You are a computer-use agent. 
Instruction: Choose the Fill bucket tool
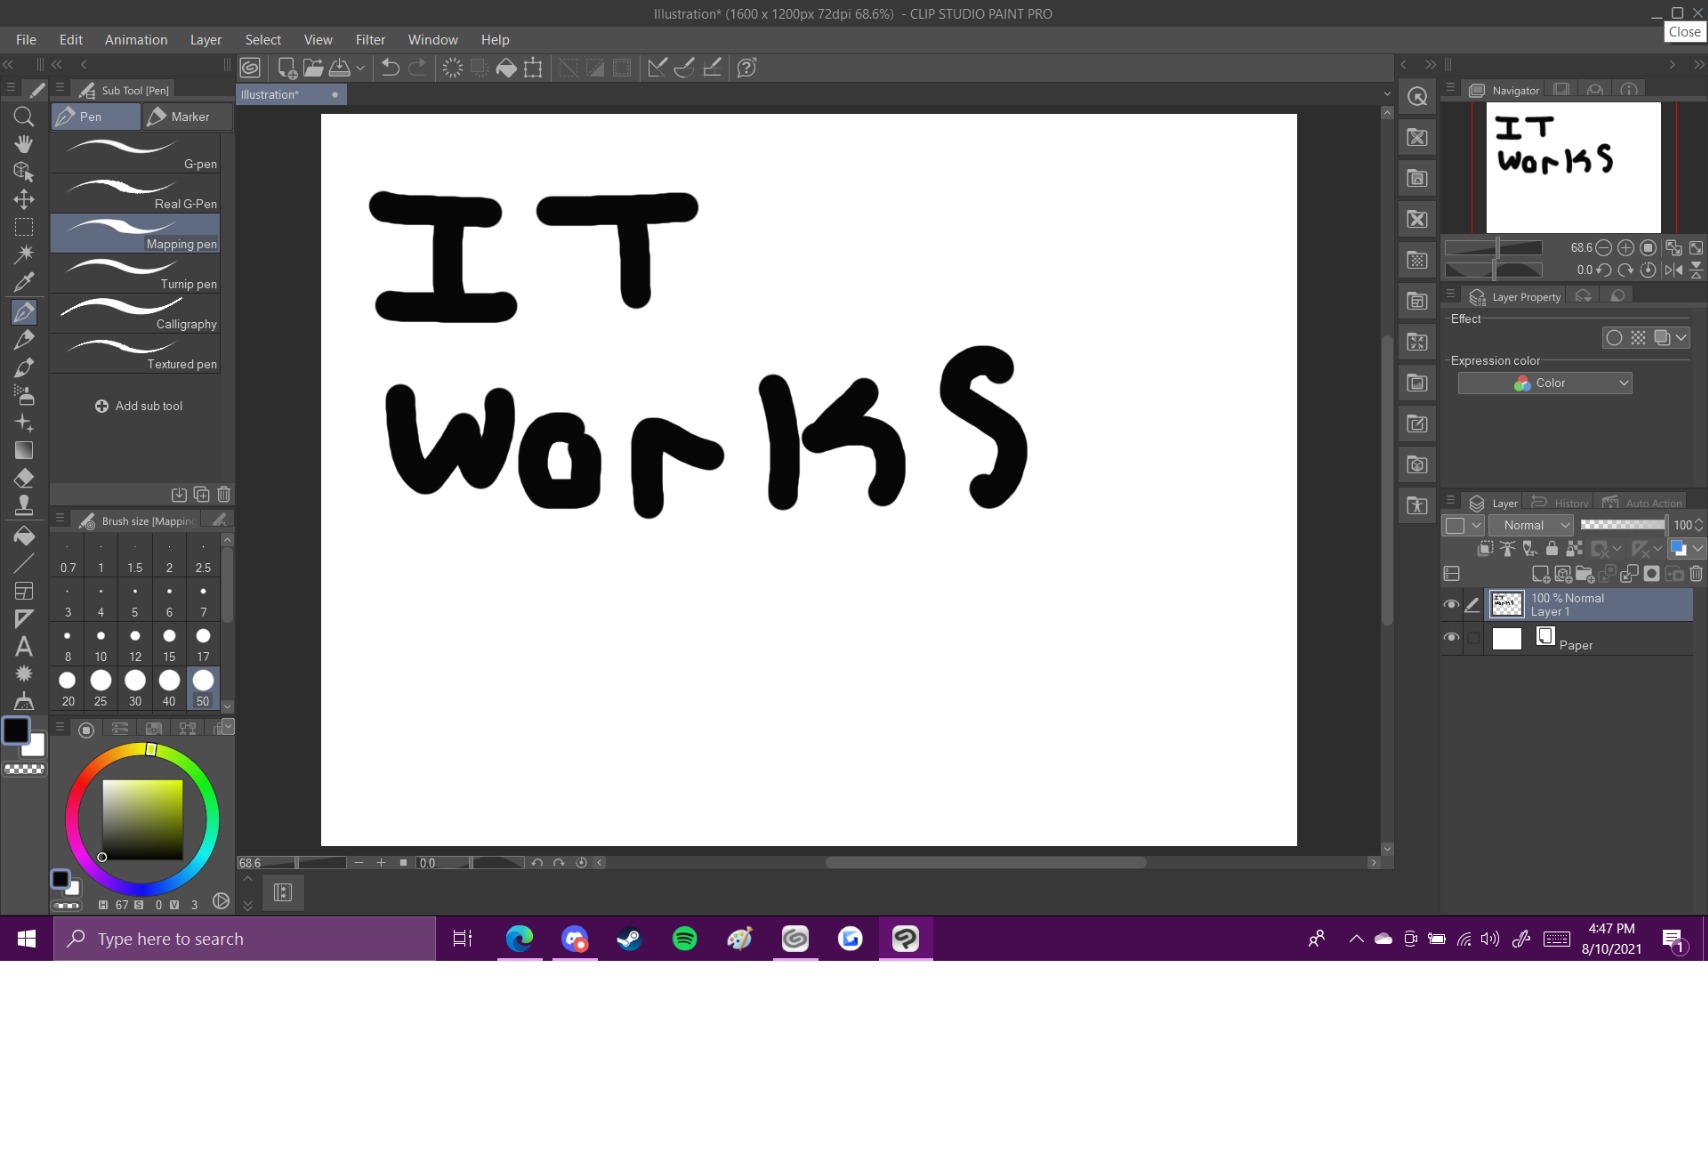[x=24, y=535]
